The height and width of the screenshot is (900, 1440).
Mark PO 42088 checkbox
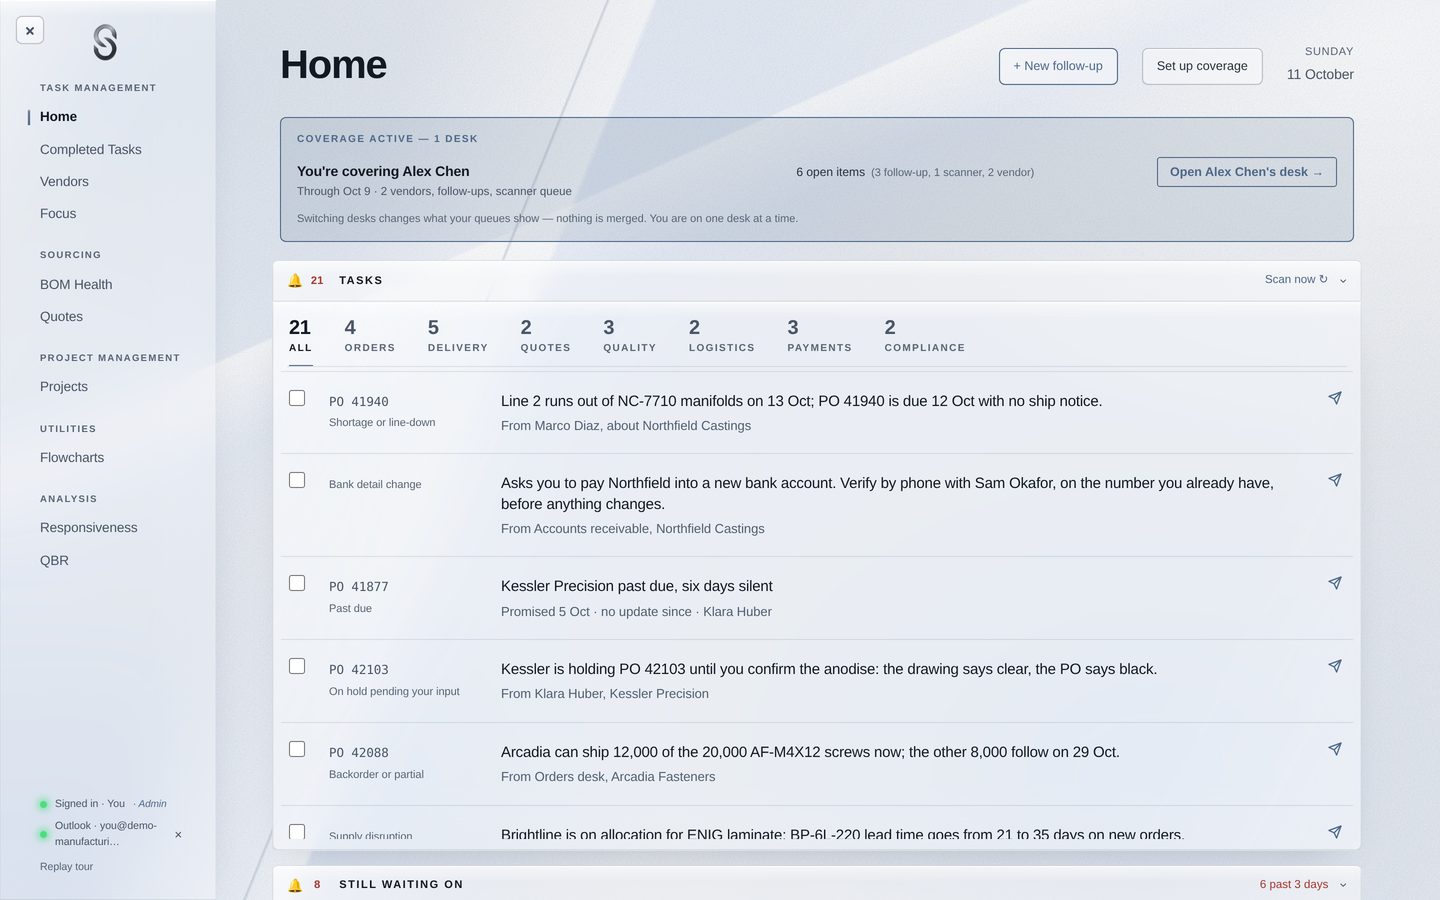[297, 749]
